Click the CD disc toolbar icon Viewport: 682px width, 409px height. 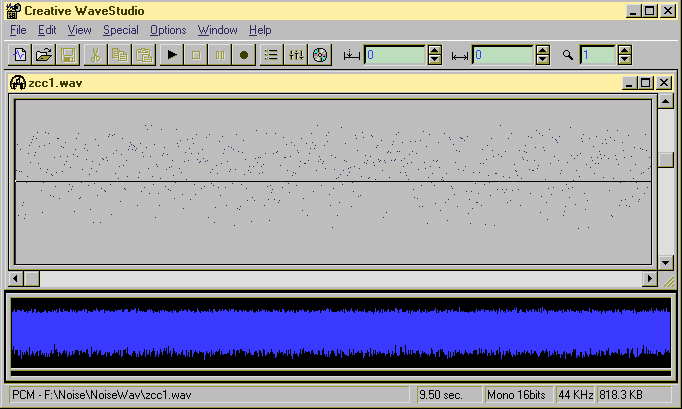[x=320, y=55]
